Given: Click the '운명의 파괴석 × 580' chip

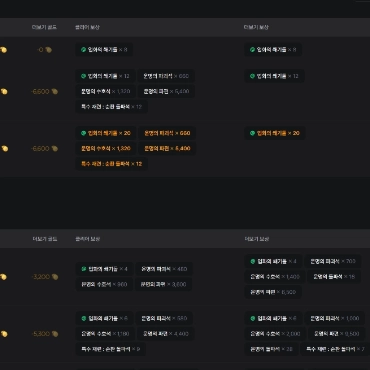Looking at the screenshot, I should tap(164, 318).
